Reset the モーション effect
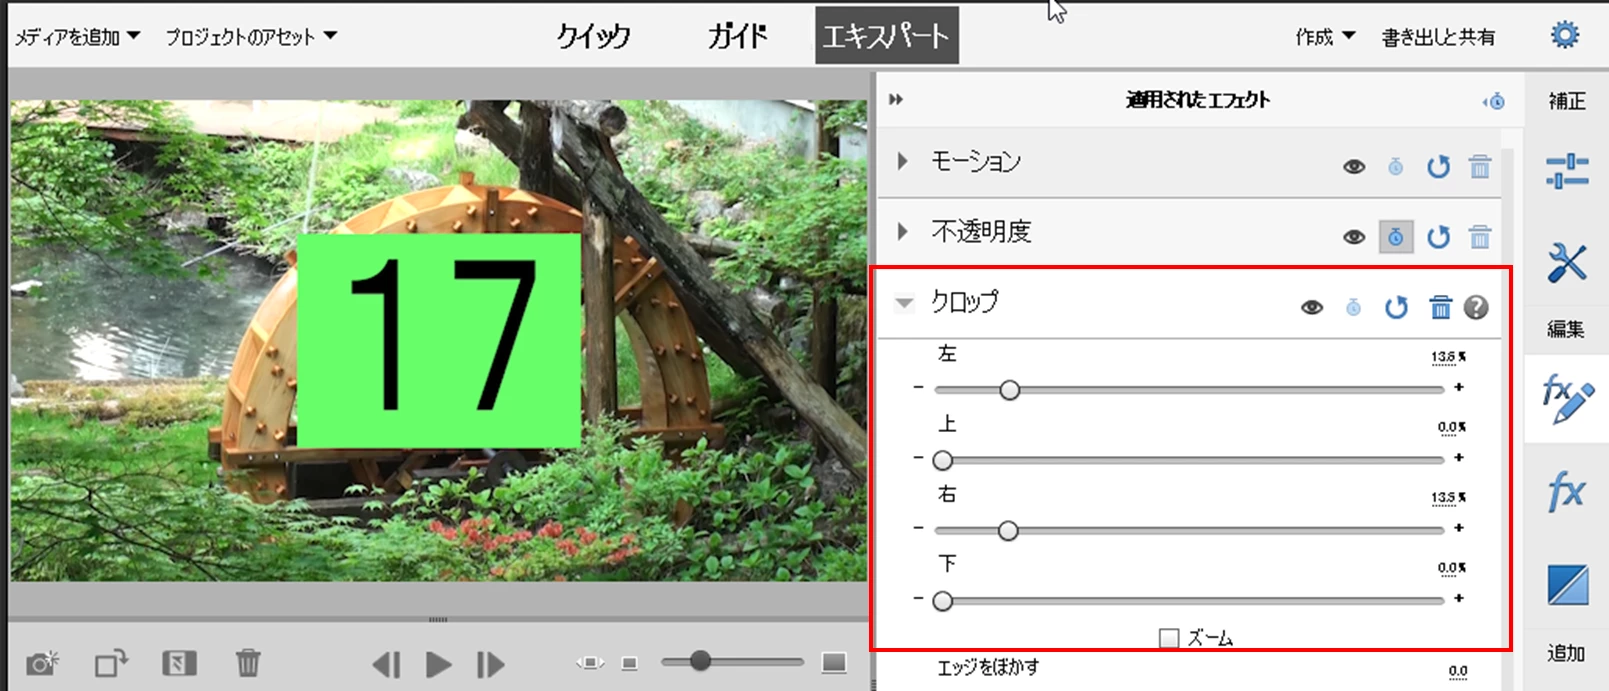The image size is (1609, 691). pos(1438,167)
